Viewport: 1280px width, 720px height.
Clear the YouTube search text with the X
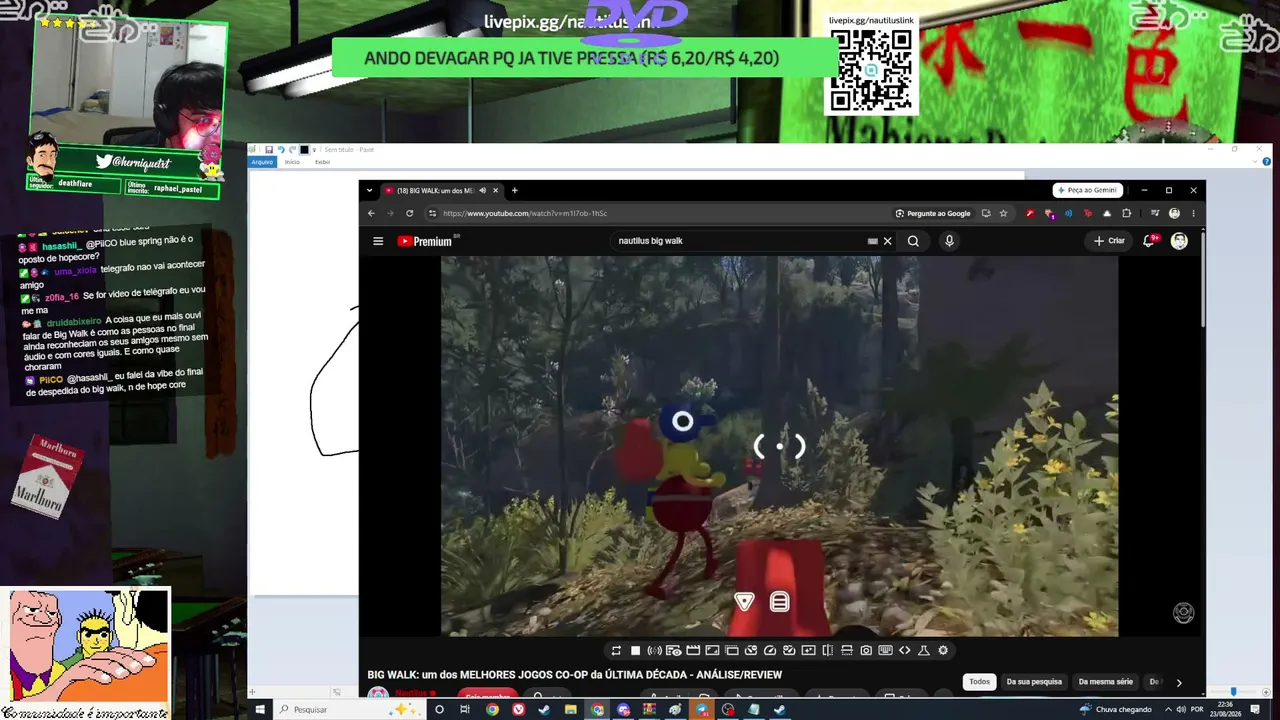tap(887, 241)
